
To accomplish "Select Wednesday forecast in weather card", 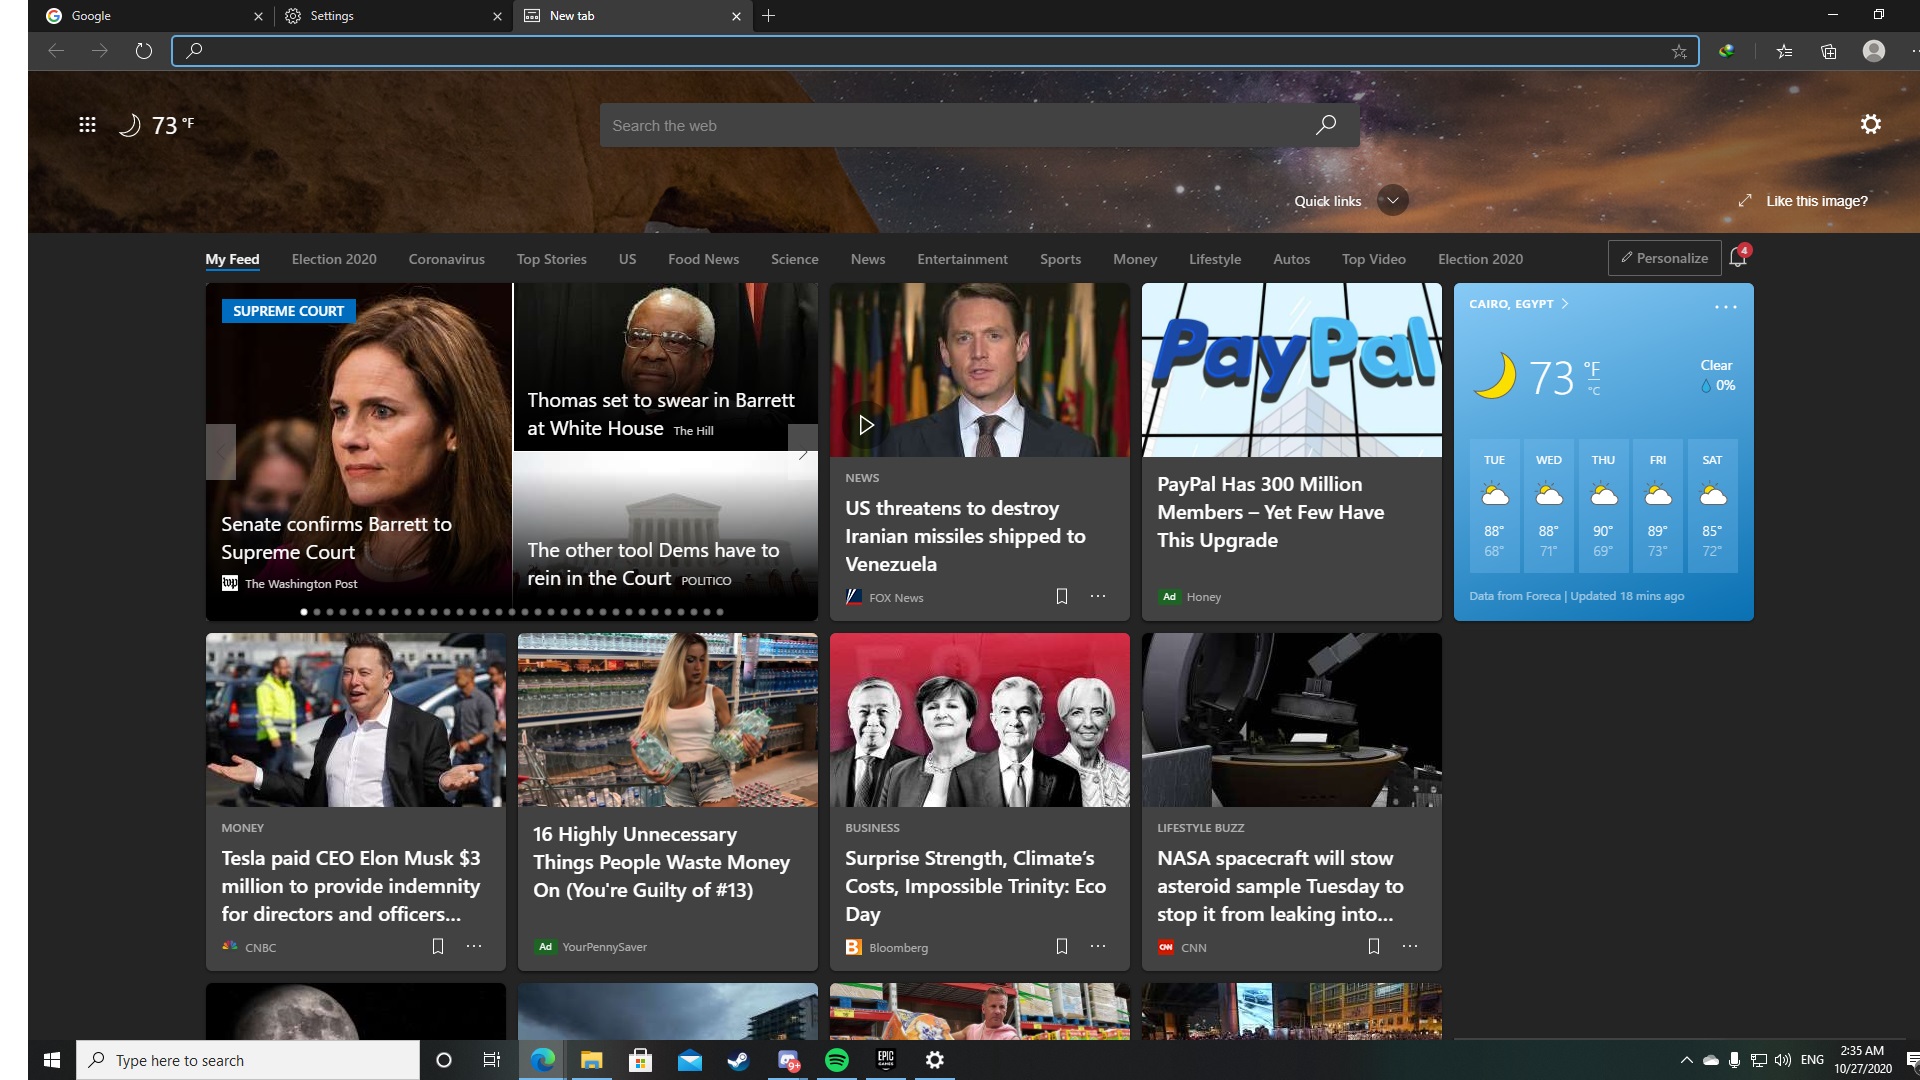I will pos(1548,506).
